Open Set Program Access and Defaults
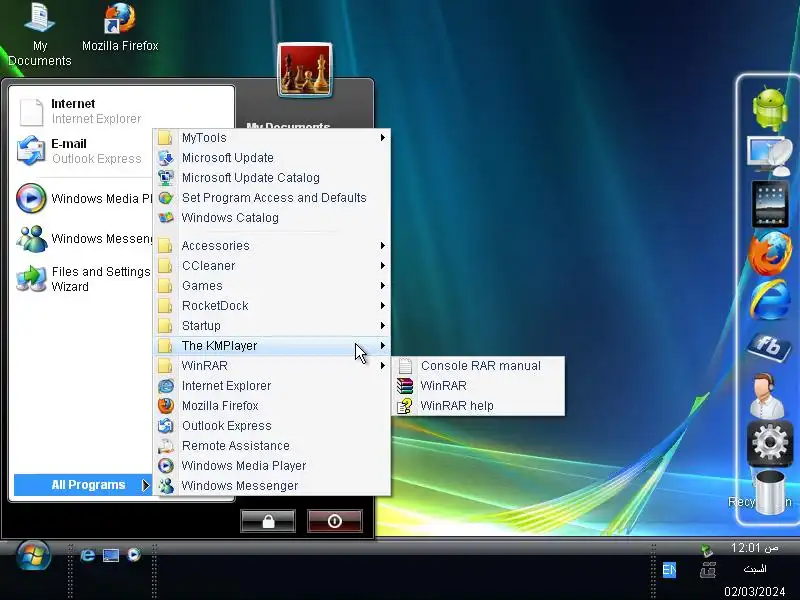 [272, 197]
